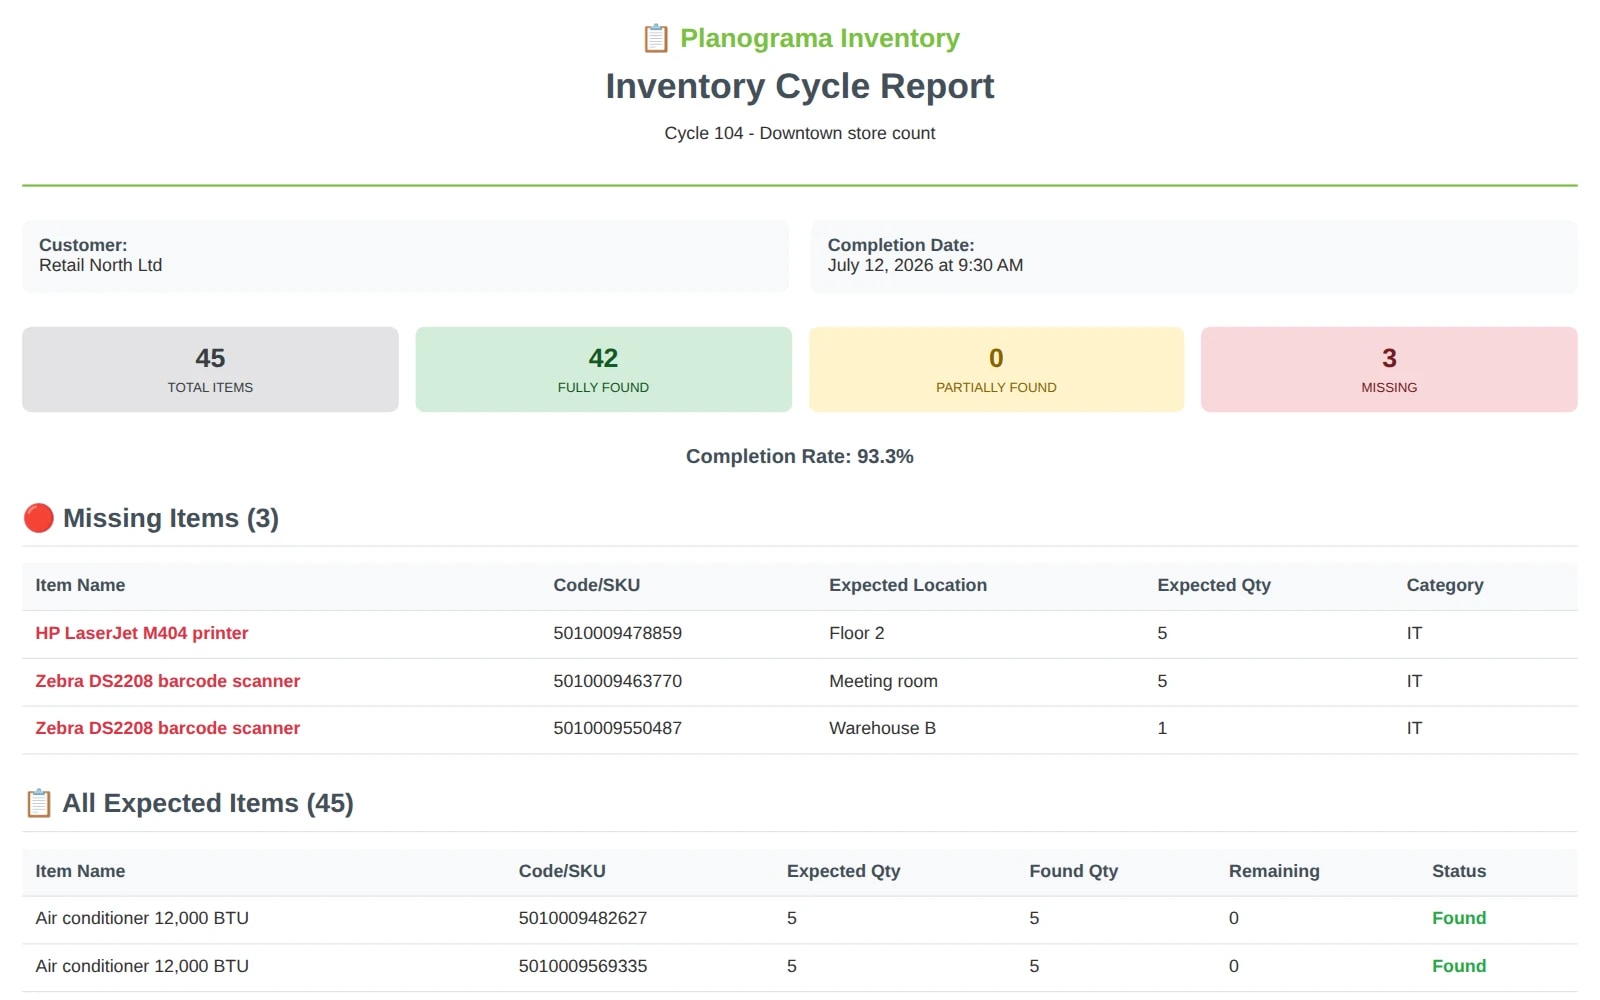Click the Cycle 104 - Downtown store count subtitle
Viewport: 1600px width, 1000px height.
pyautogui.click(x=800, y=133)
